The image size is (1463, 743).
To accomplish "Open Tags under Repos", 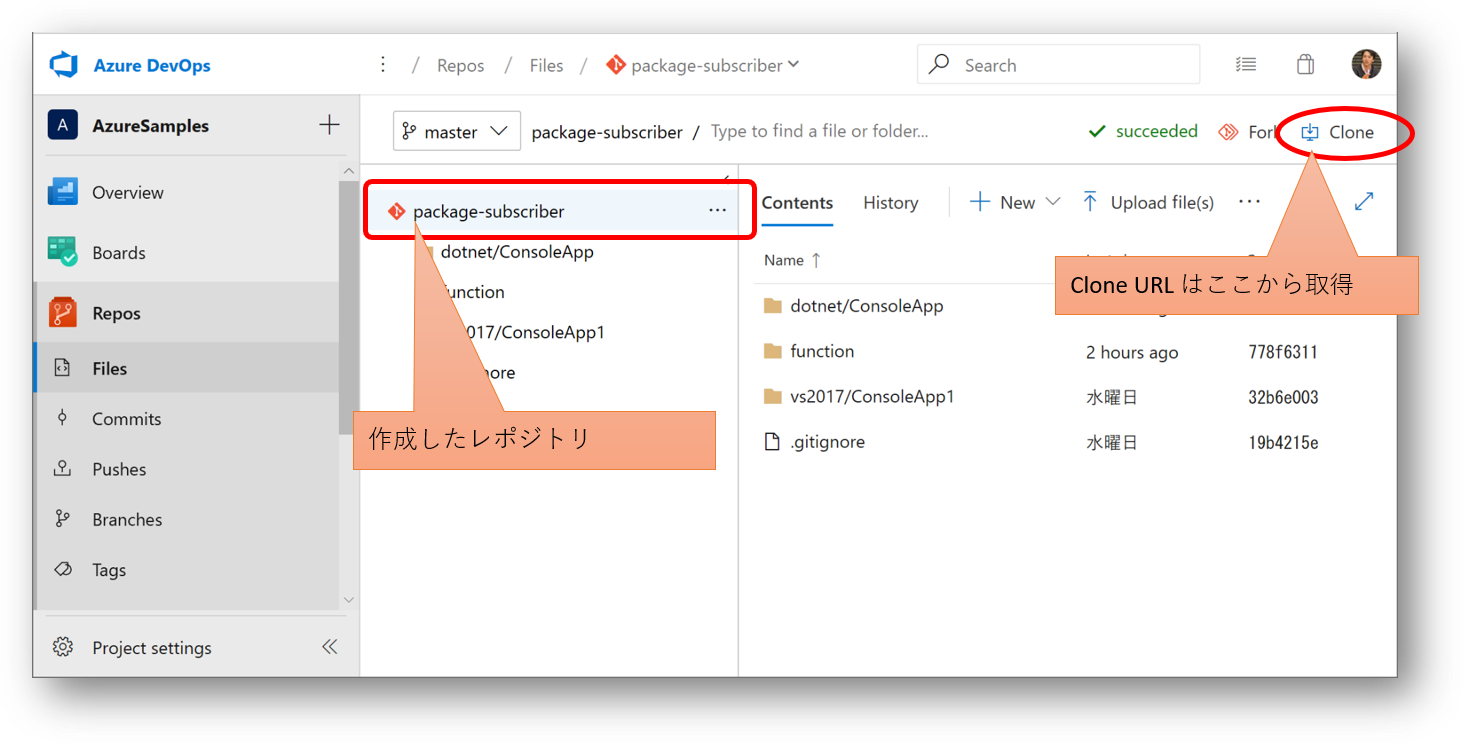I will tap(109, 570).
